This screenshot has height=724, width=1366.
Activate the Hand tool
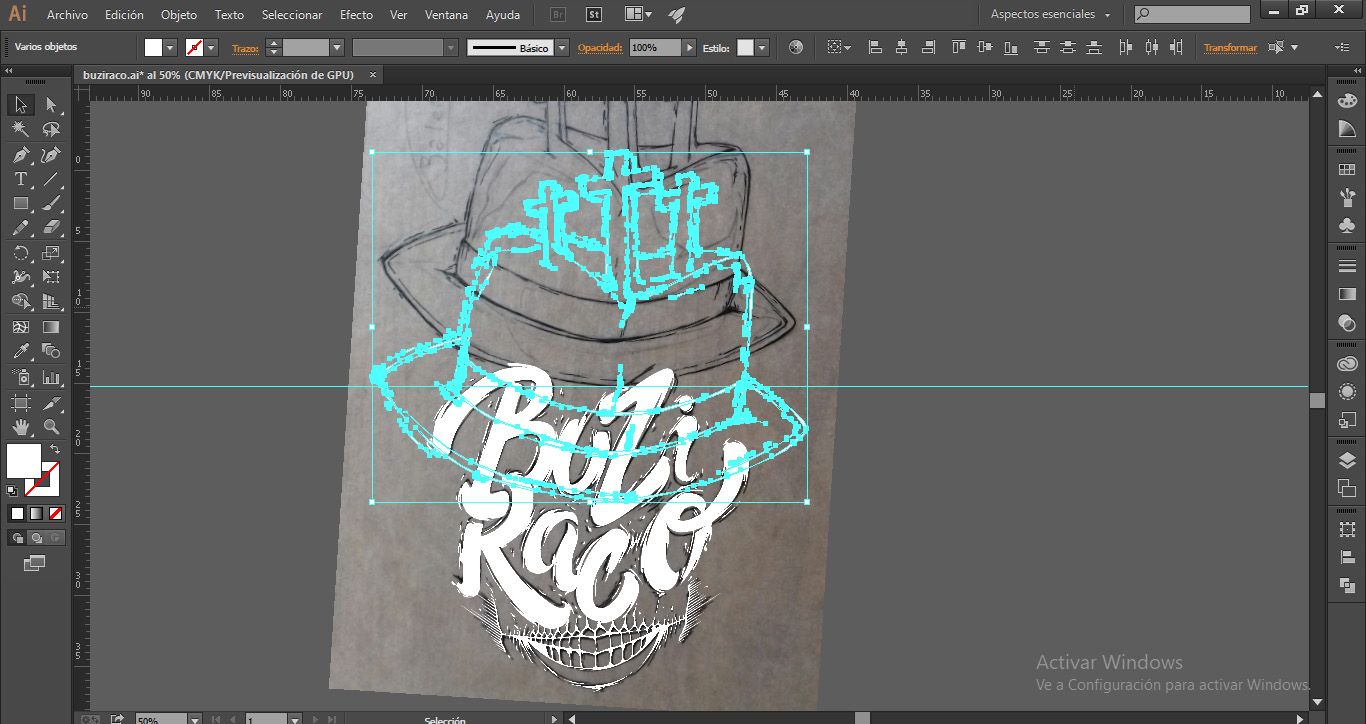20,427
